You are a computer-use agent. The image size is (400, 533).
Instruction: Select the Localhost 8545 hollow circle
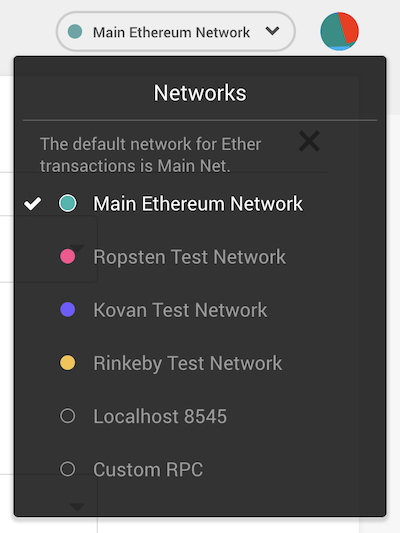click(68, 416)
